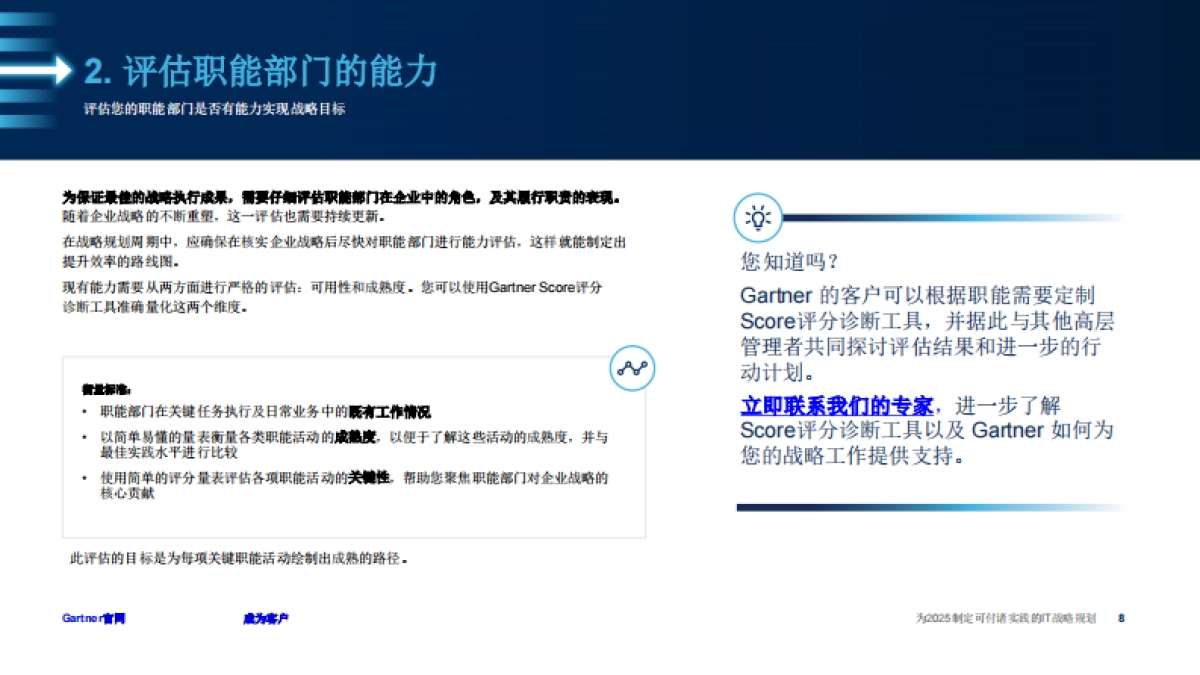This screenshot has height=675, width=1200.
Task: Select the node graph symbol inside the circle
Action: (x=631, y=369)
